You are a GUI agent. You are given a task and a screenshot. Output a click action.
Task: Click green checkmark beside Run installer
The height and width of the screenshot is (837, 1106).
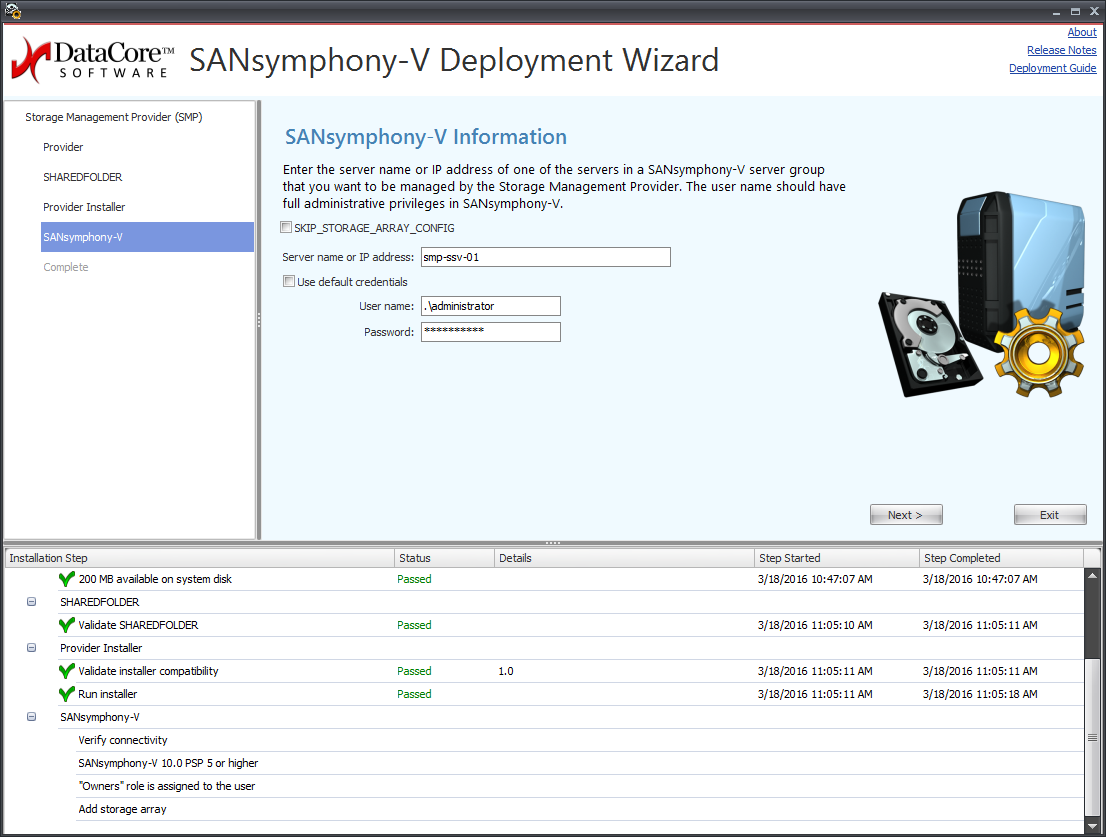coord(67,694)
